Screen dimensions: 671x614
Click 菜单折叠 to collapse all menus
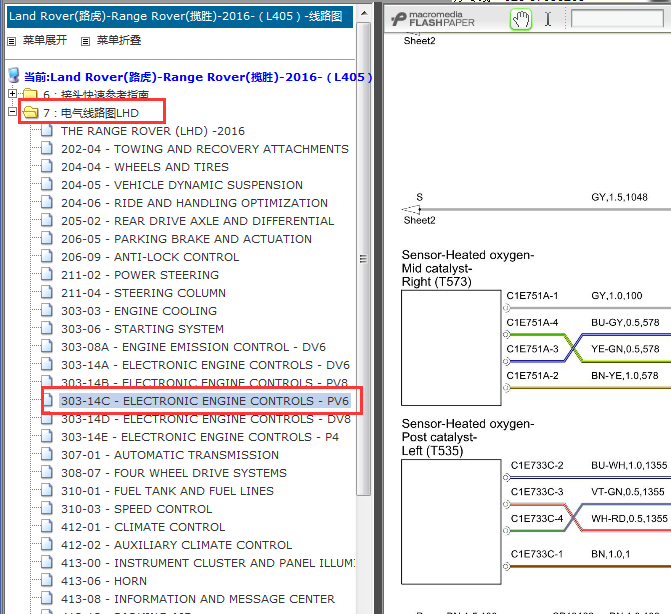pyautogui.click(x=119, y=40)
